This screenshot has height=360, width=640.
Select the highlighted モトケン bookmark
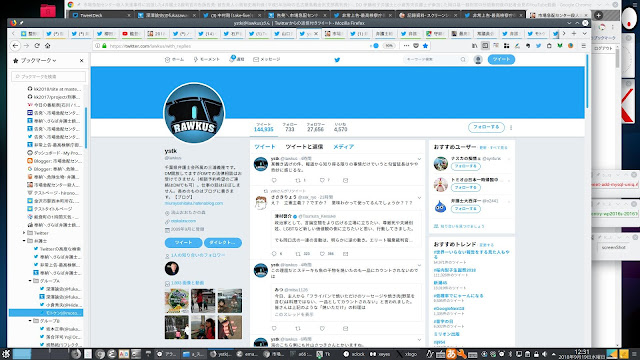point(46,313)
